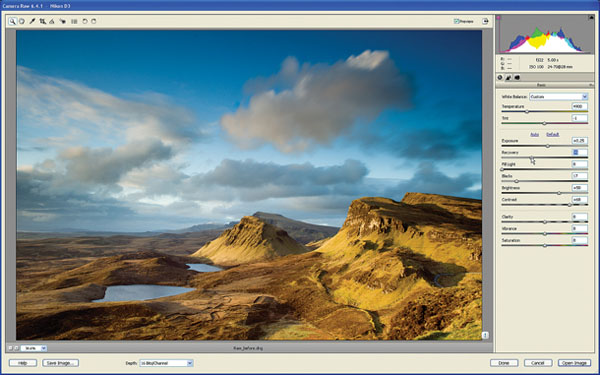
Task: Open the zoom level dropdown
Action: click(x=34, y=348)
